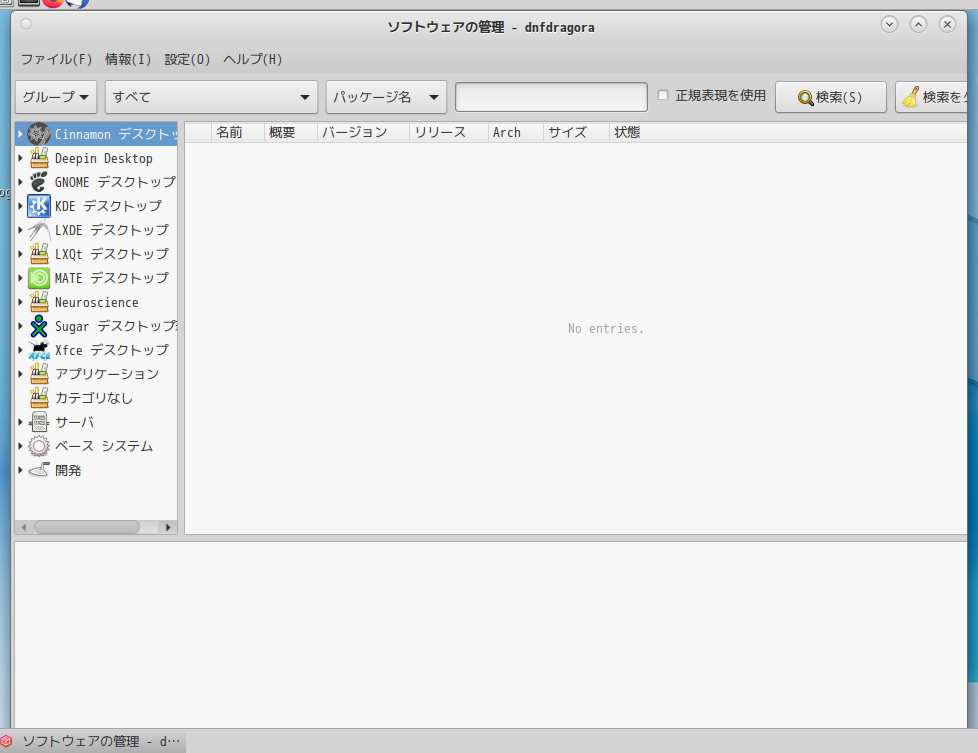Click the LXDE bird icon
This screenshot has width=978, height=753.
pos(39,230)
